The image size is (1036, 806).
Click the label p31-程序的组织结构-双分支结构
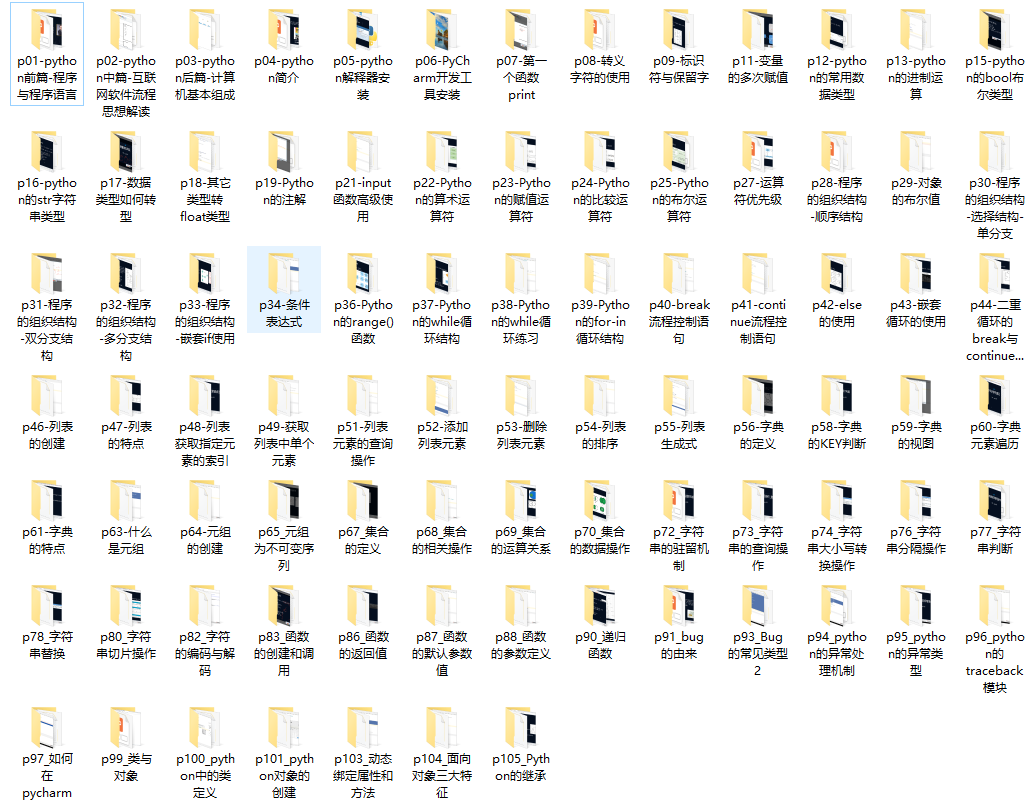pos(46,330)
